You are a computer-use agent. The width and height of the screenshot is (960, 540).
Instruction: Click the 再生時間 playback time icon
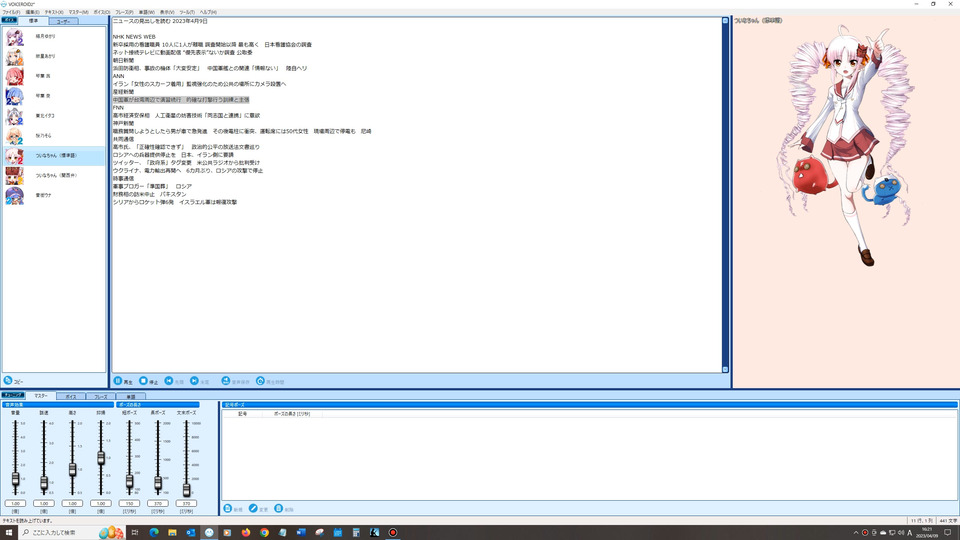click(260, 381)
